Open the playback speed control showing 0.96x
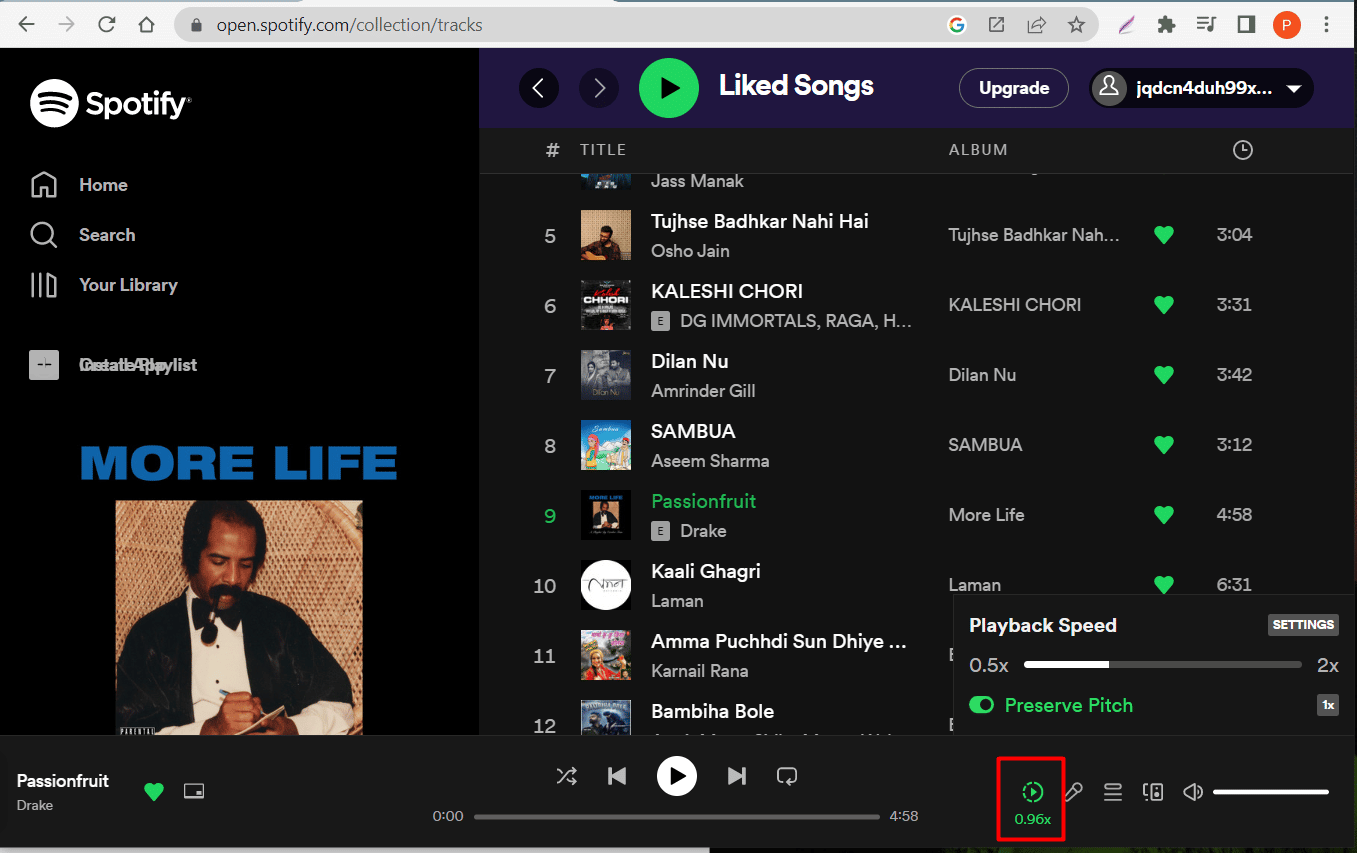Viewport: 1357px width, 853px height. [1031, 791]
